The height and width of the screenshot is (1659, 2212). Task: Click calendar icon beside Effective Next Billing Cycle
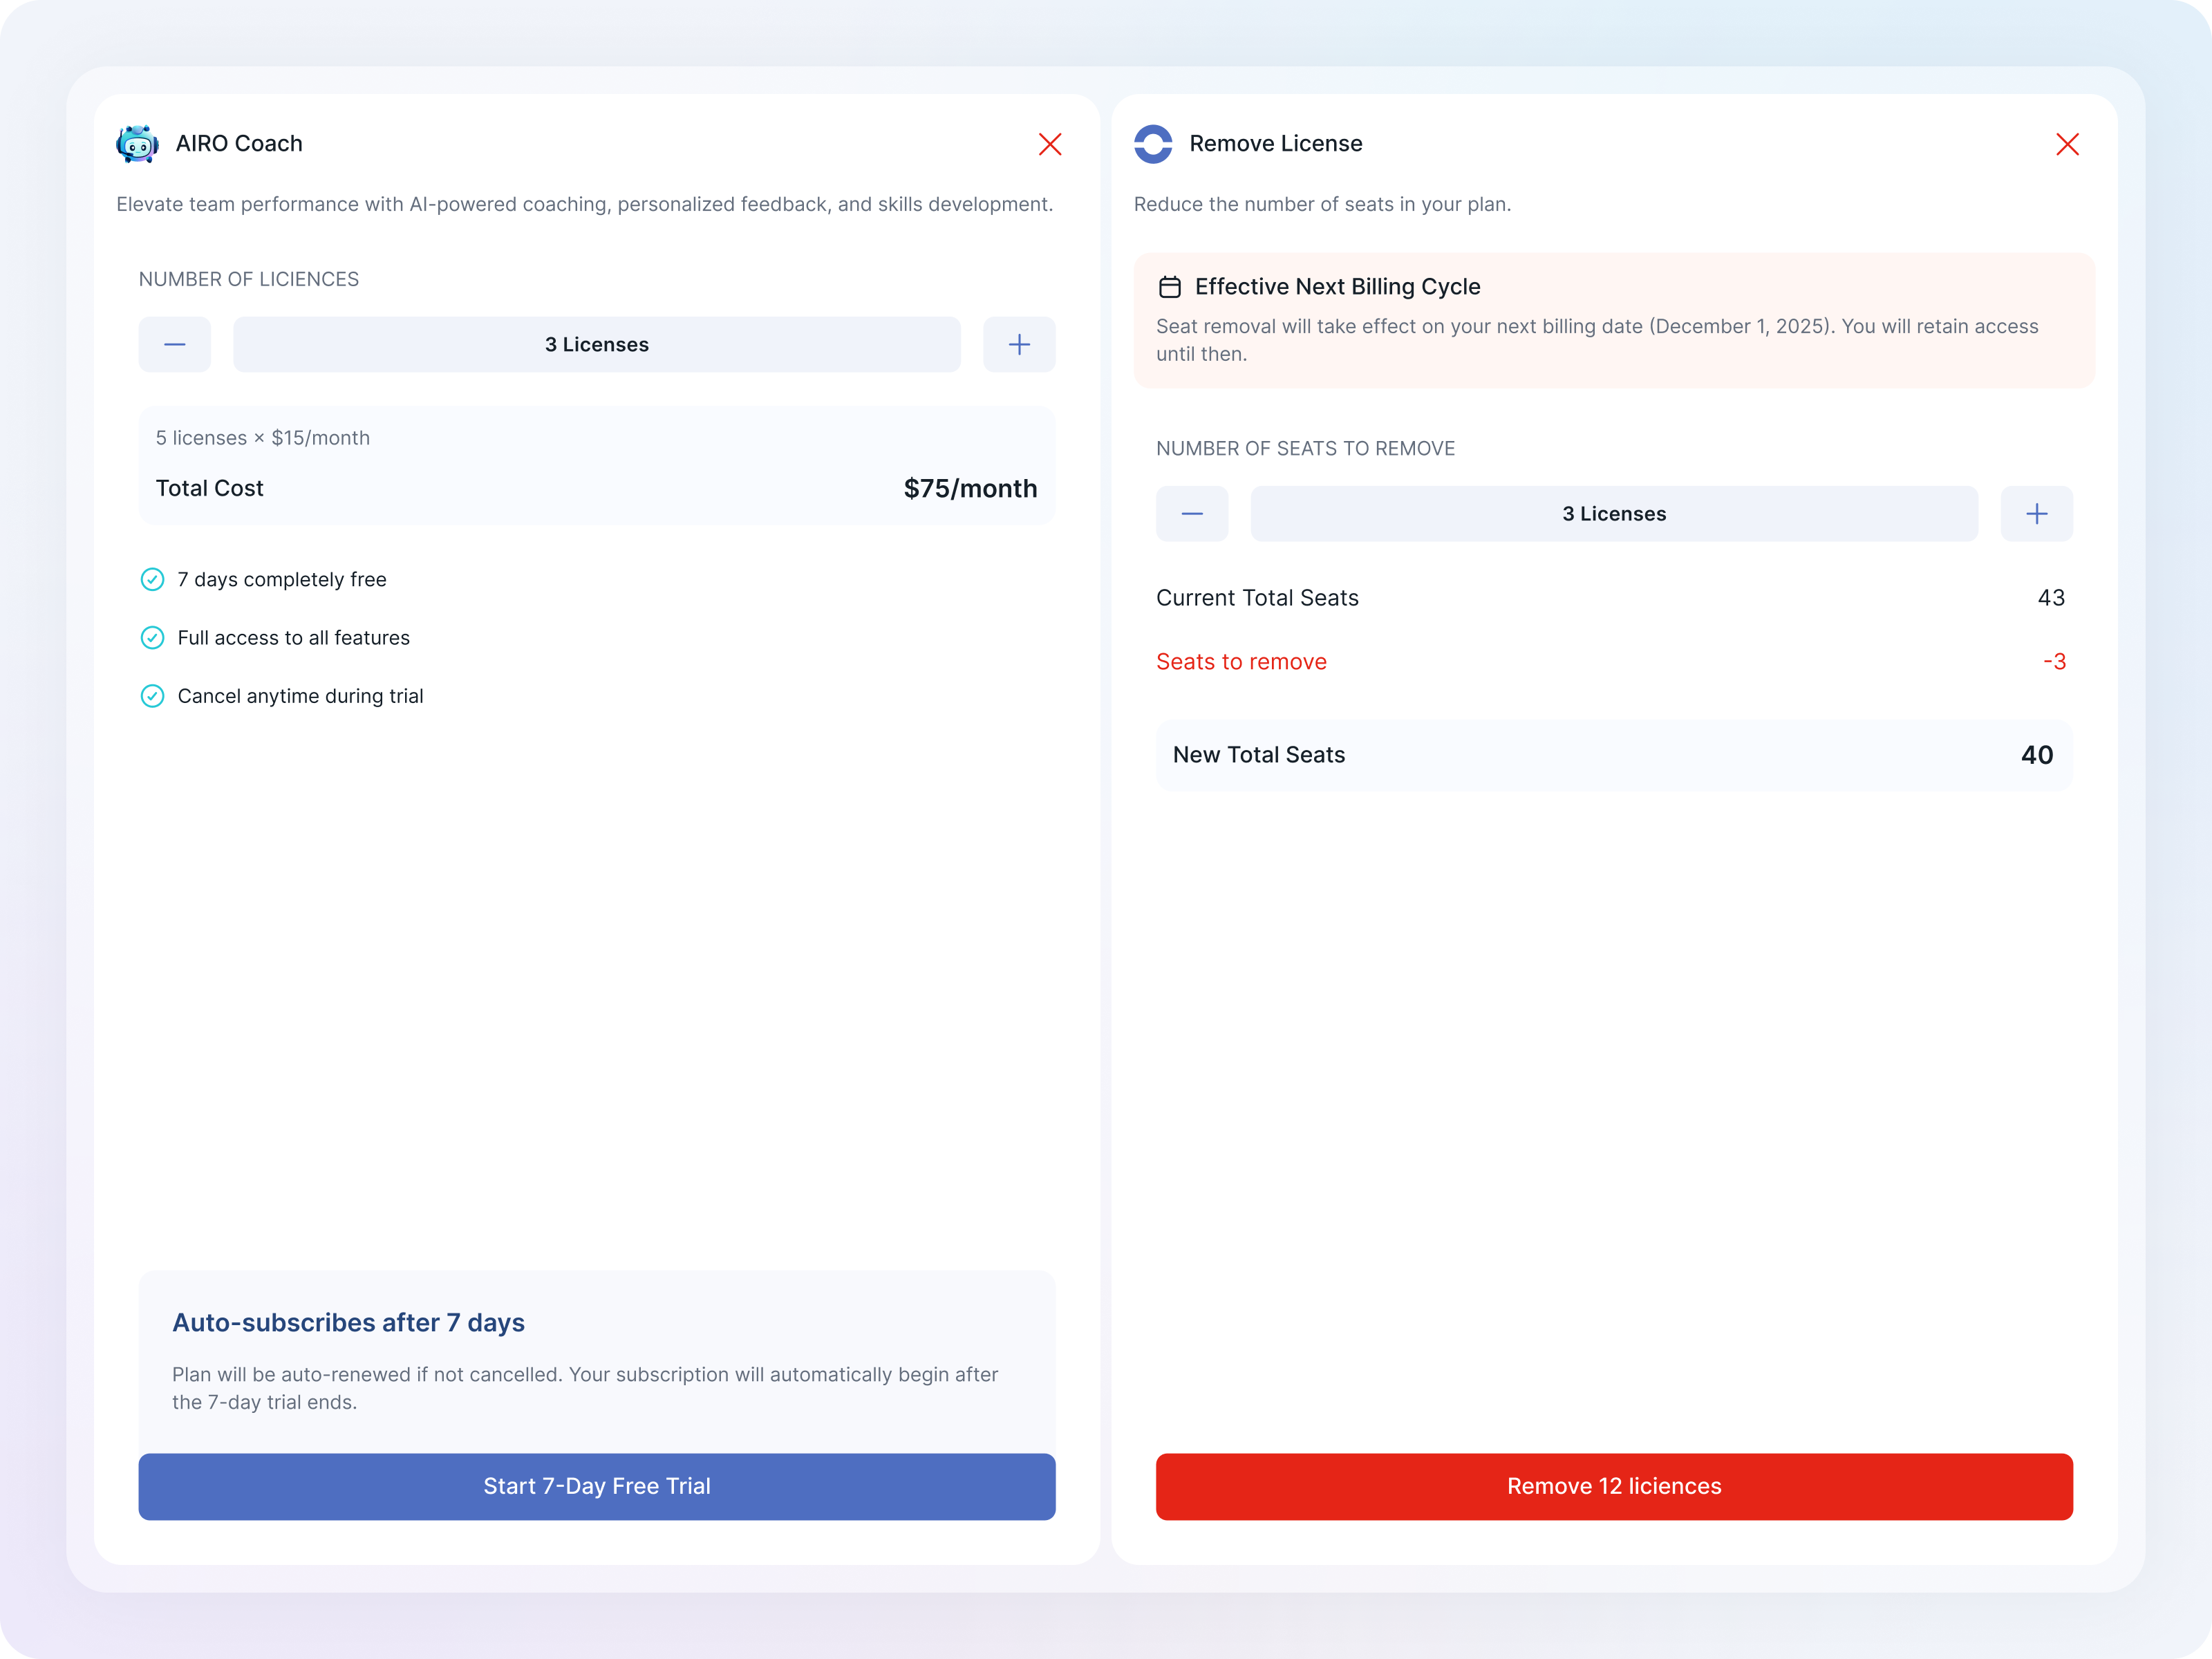(1169, 287)
